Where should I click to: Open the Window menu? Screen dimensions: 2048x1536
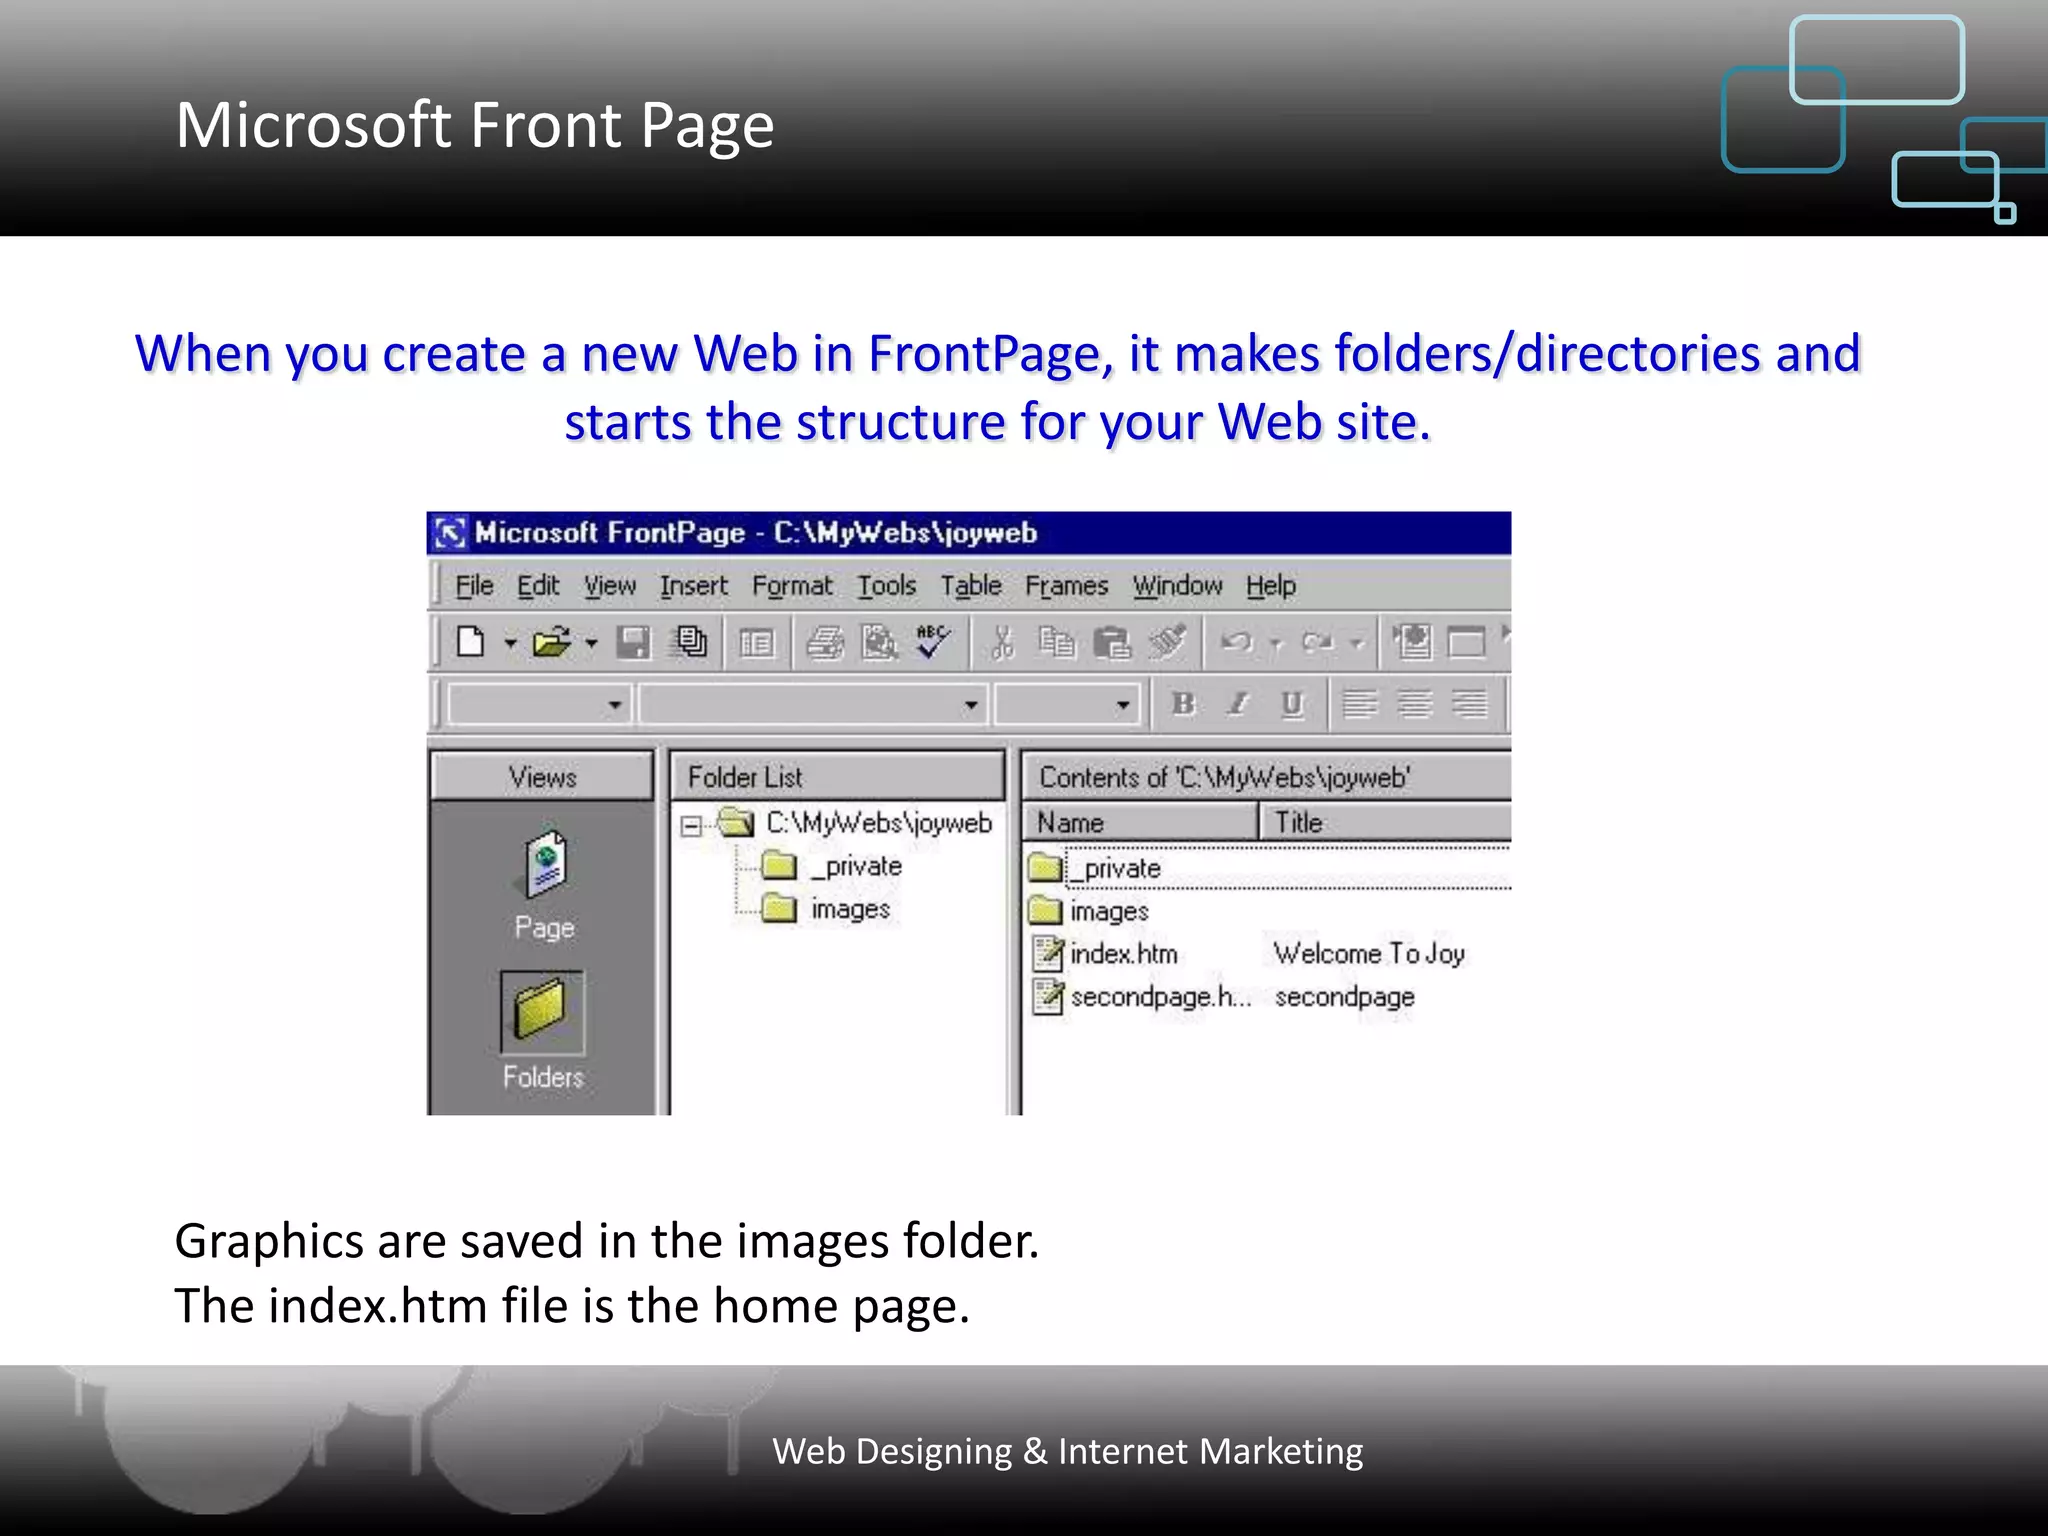1177,586
